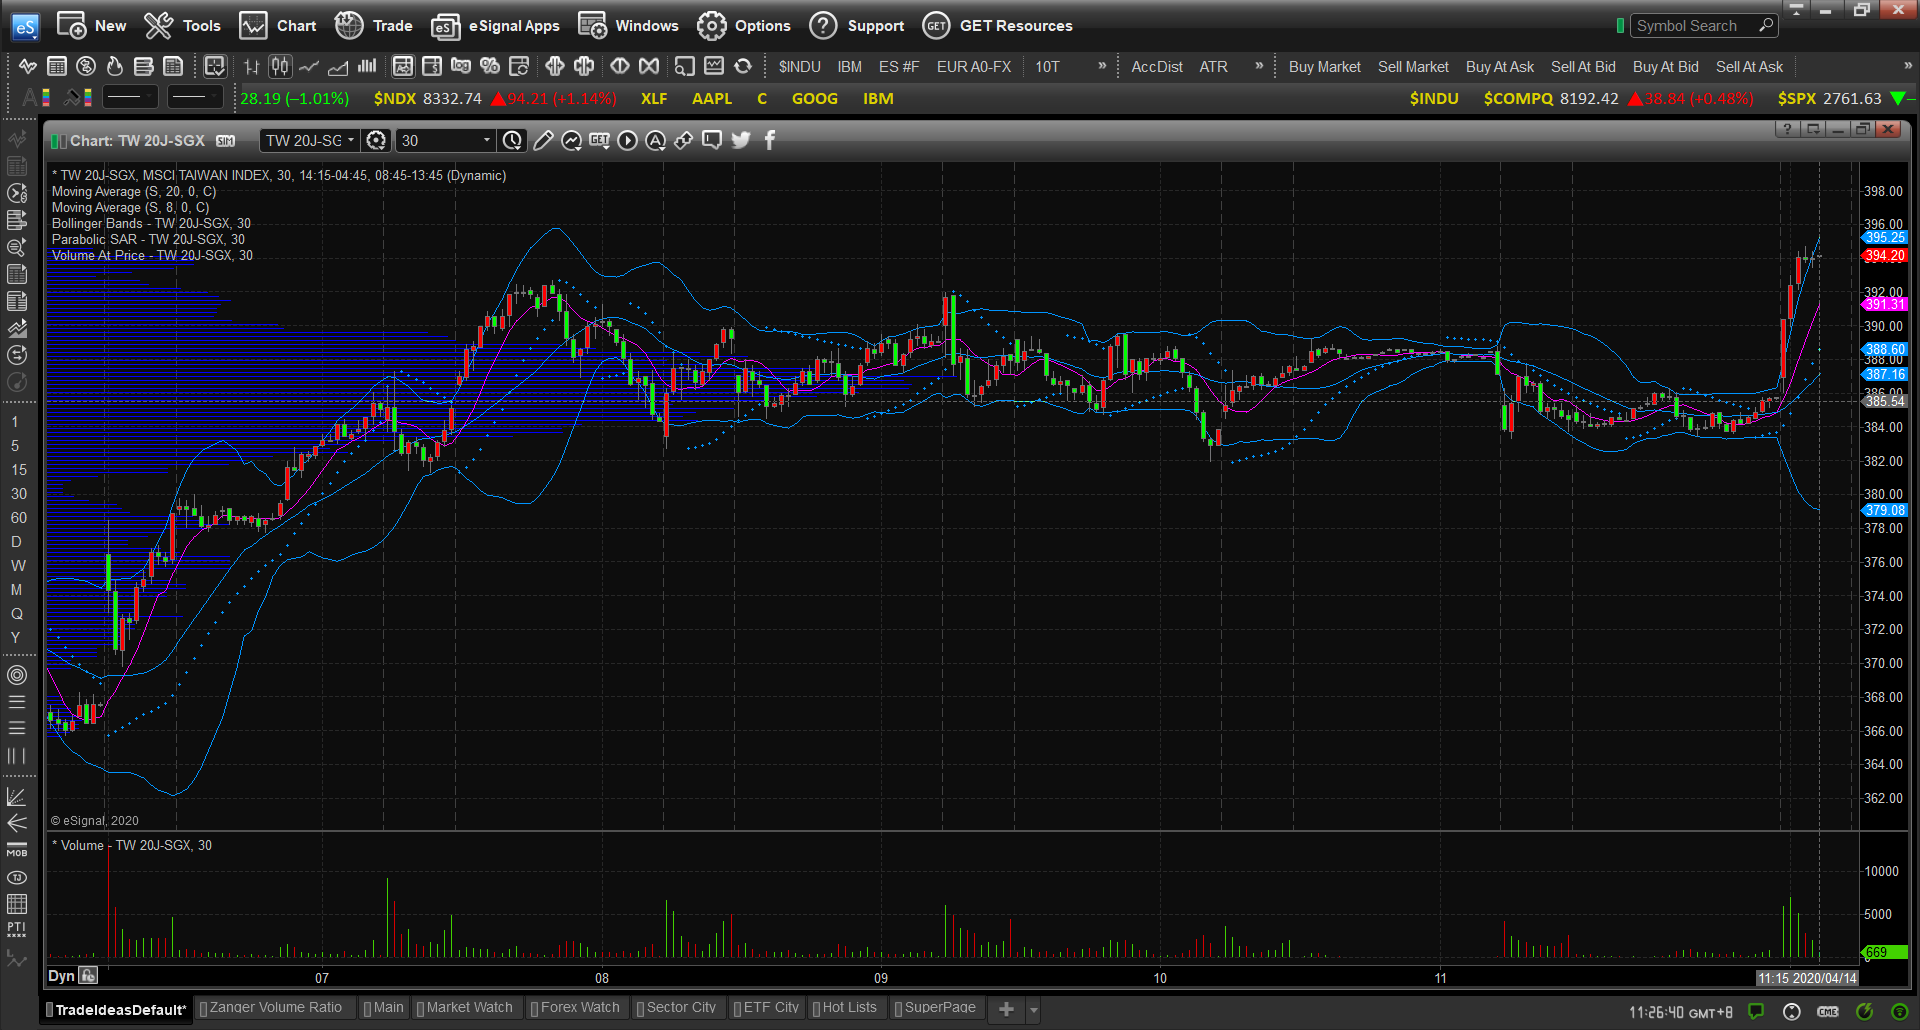1920x1030 pixels.
Task: Select the candlestick chart type icon
Action: (280, 67)
